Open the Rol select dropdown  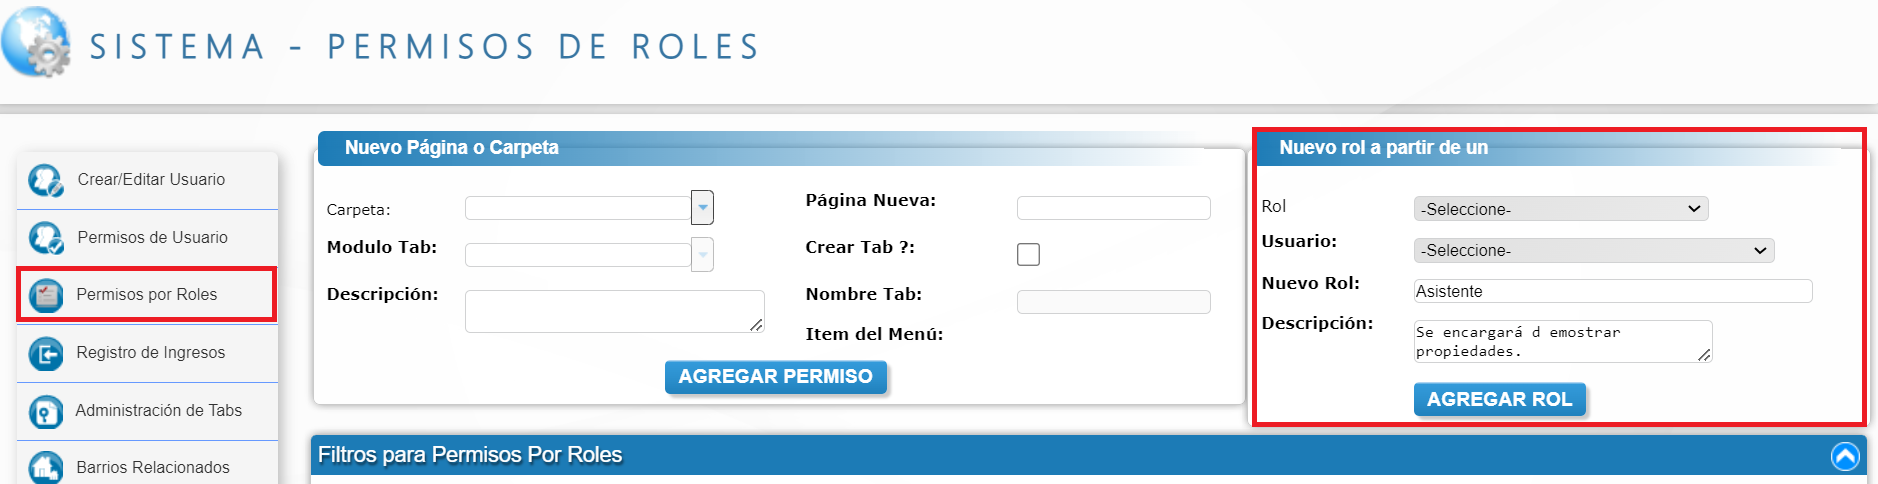pyautogui.click(x=1561, y=209)
